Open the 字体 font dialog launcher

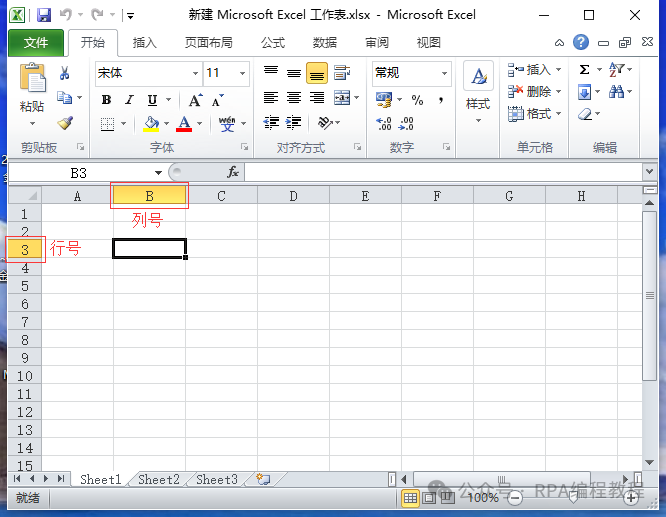click(244, 147)
